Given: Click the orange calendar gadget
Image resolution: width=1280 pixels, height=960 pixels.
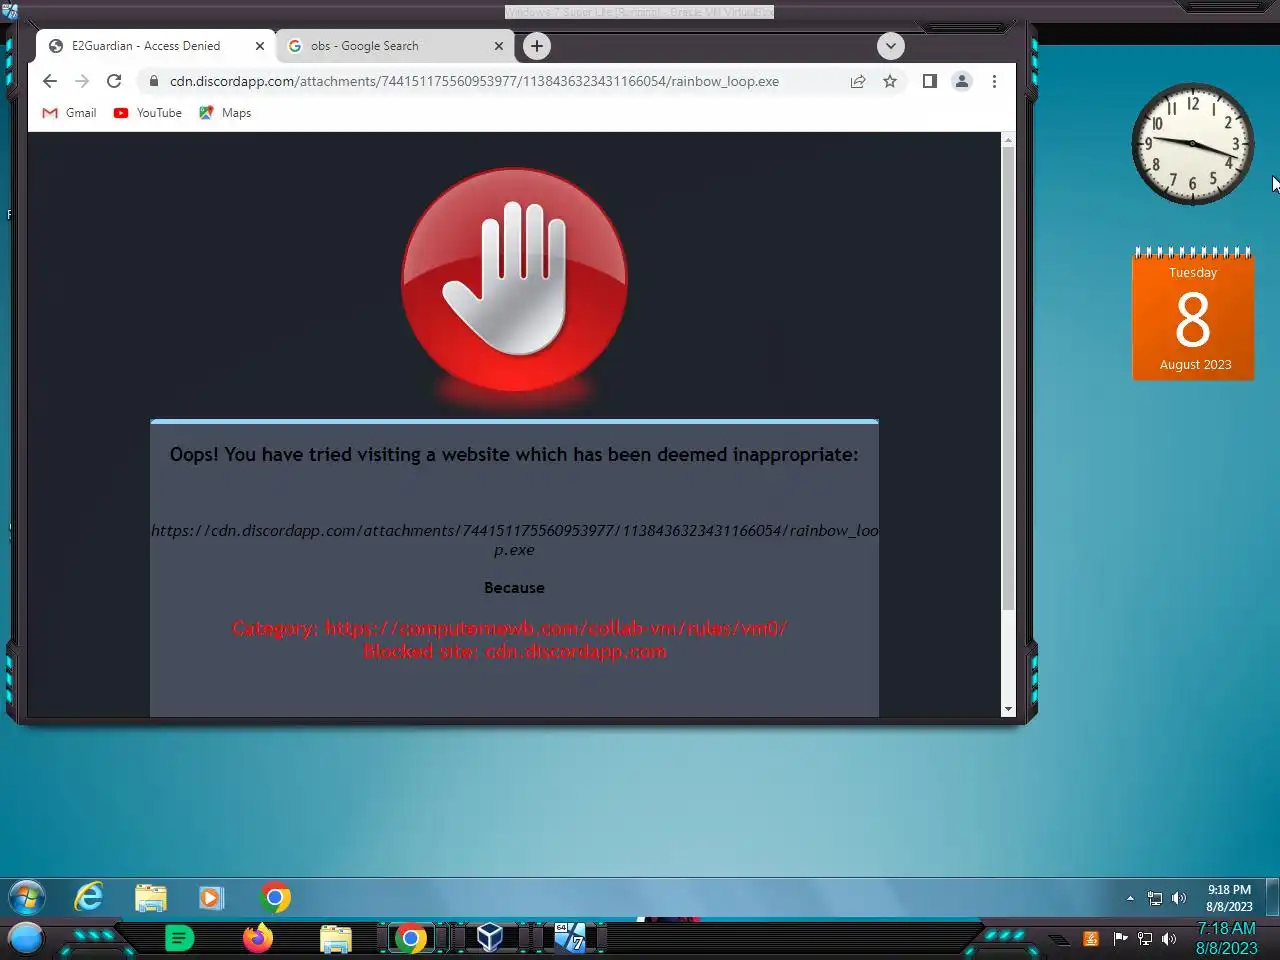Looking at the screenshot, I should click(1193, 314).
